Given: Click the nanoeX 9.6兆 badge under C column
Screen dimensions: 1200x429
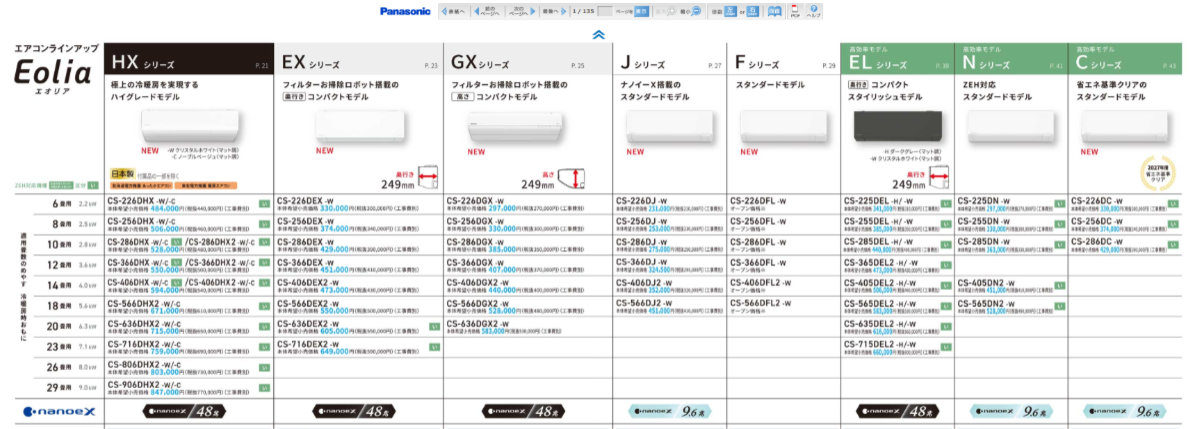Looking at the screenshot, I should pos(1123,411).
